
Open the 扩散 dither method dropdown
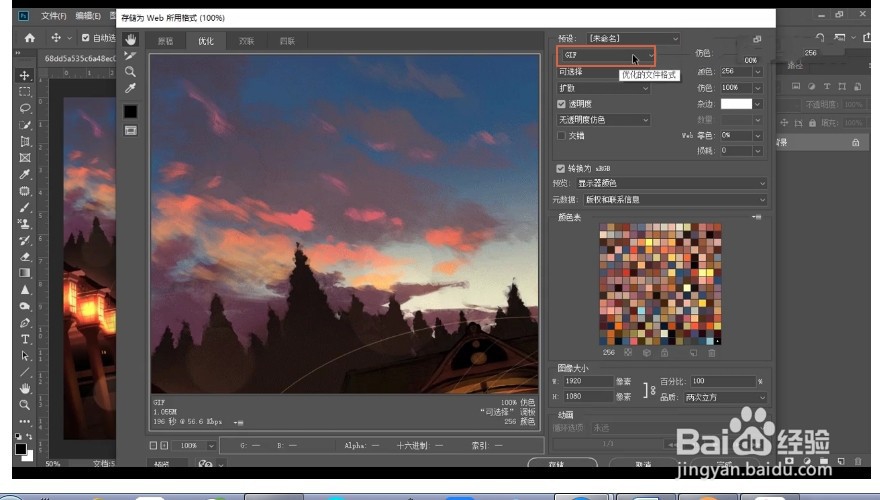pos(603,88)
